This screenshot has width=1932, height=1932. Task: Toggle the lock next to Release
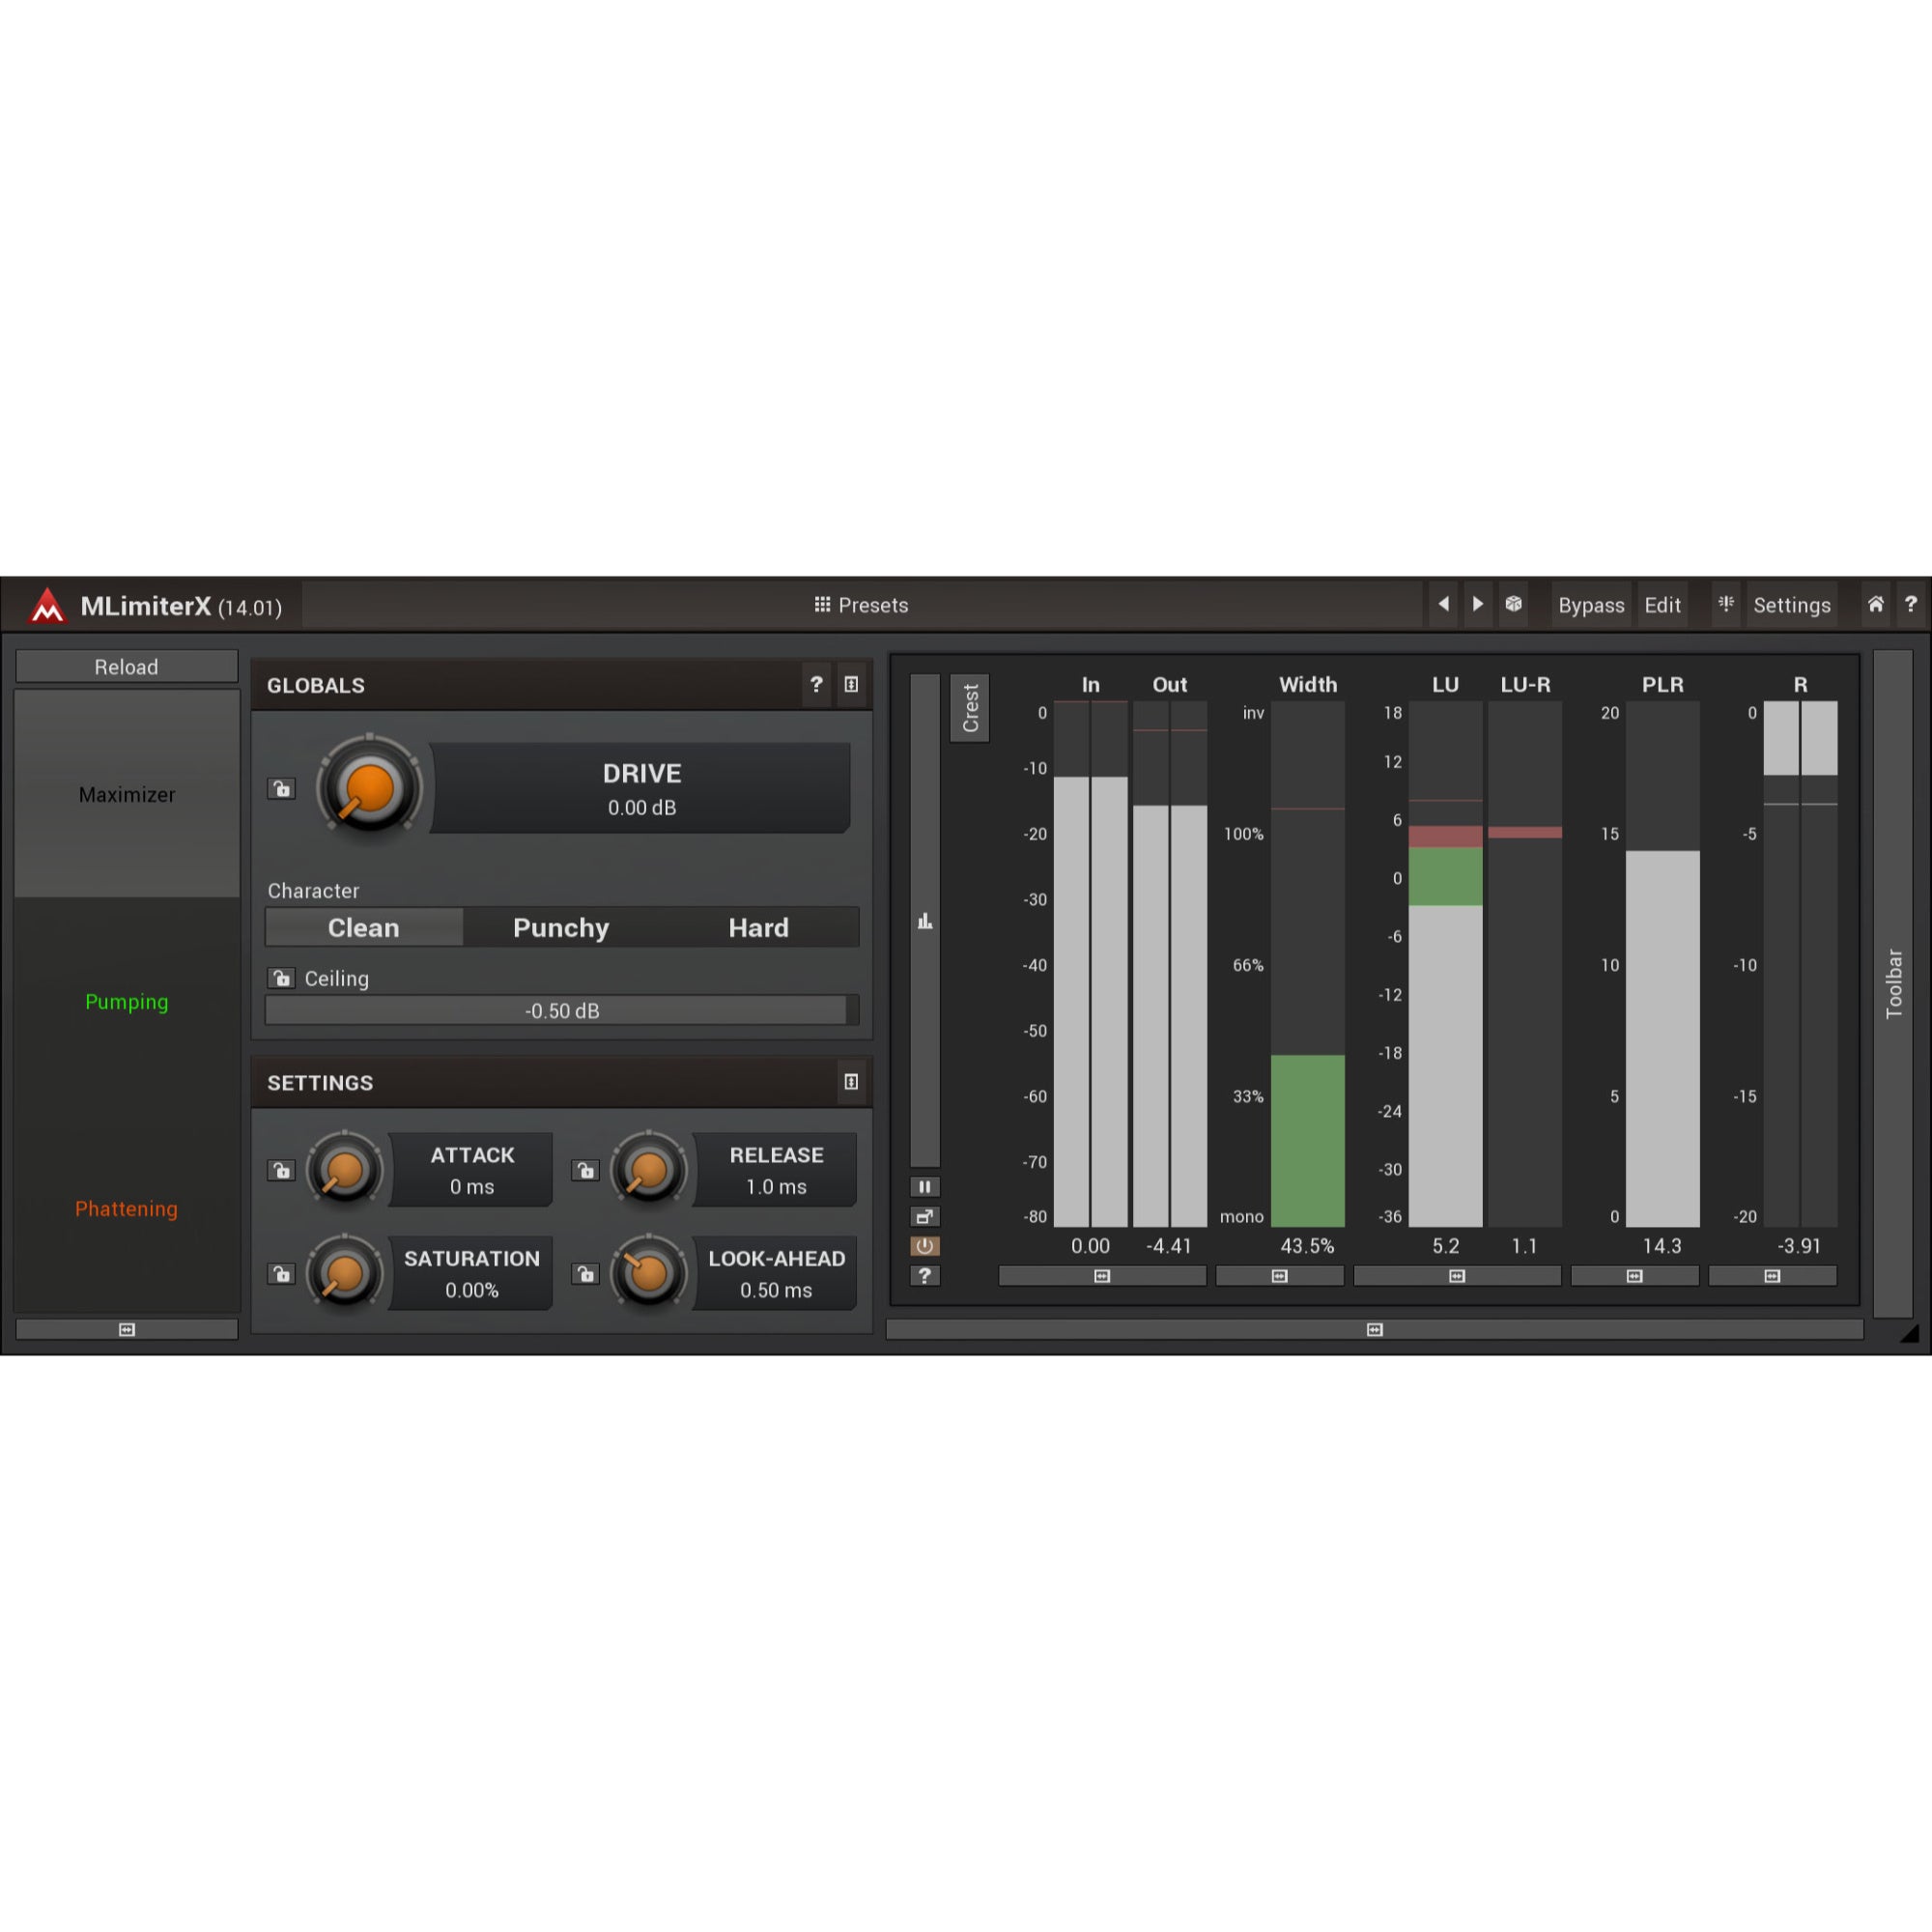pos(586,1170)
